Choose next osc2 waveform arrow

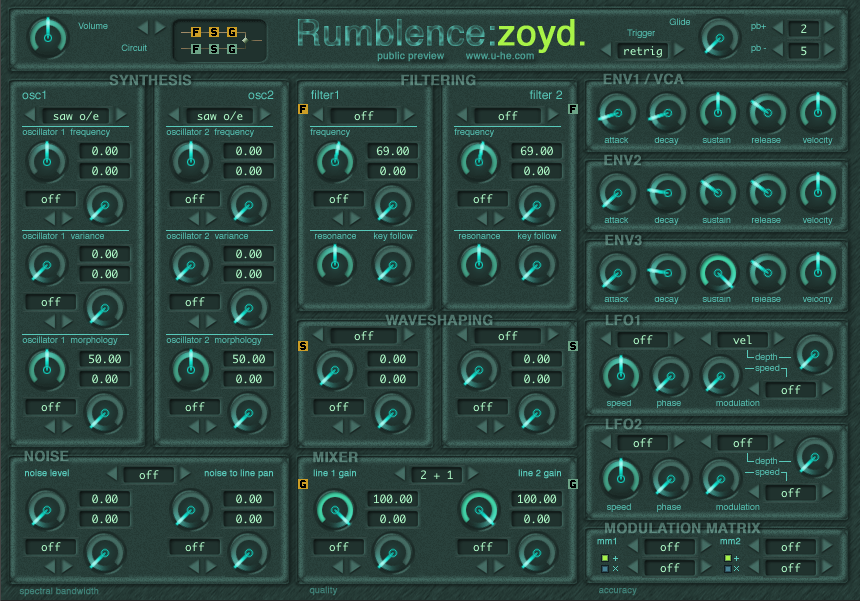tap(265, 115)
